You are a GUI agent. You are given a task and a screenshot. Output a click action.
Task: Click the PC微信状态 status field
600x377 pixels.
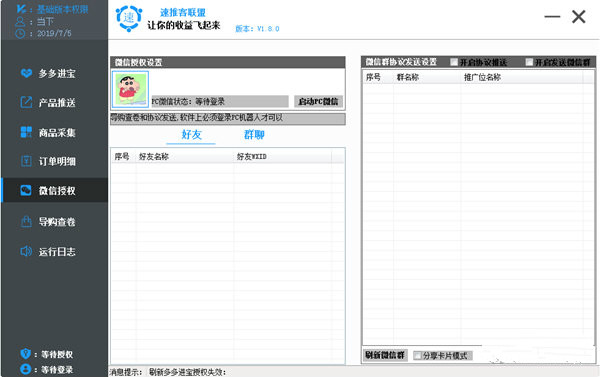click(220, 101)
